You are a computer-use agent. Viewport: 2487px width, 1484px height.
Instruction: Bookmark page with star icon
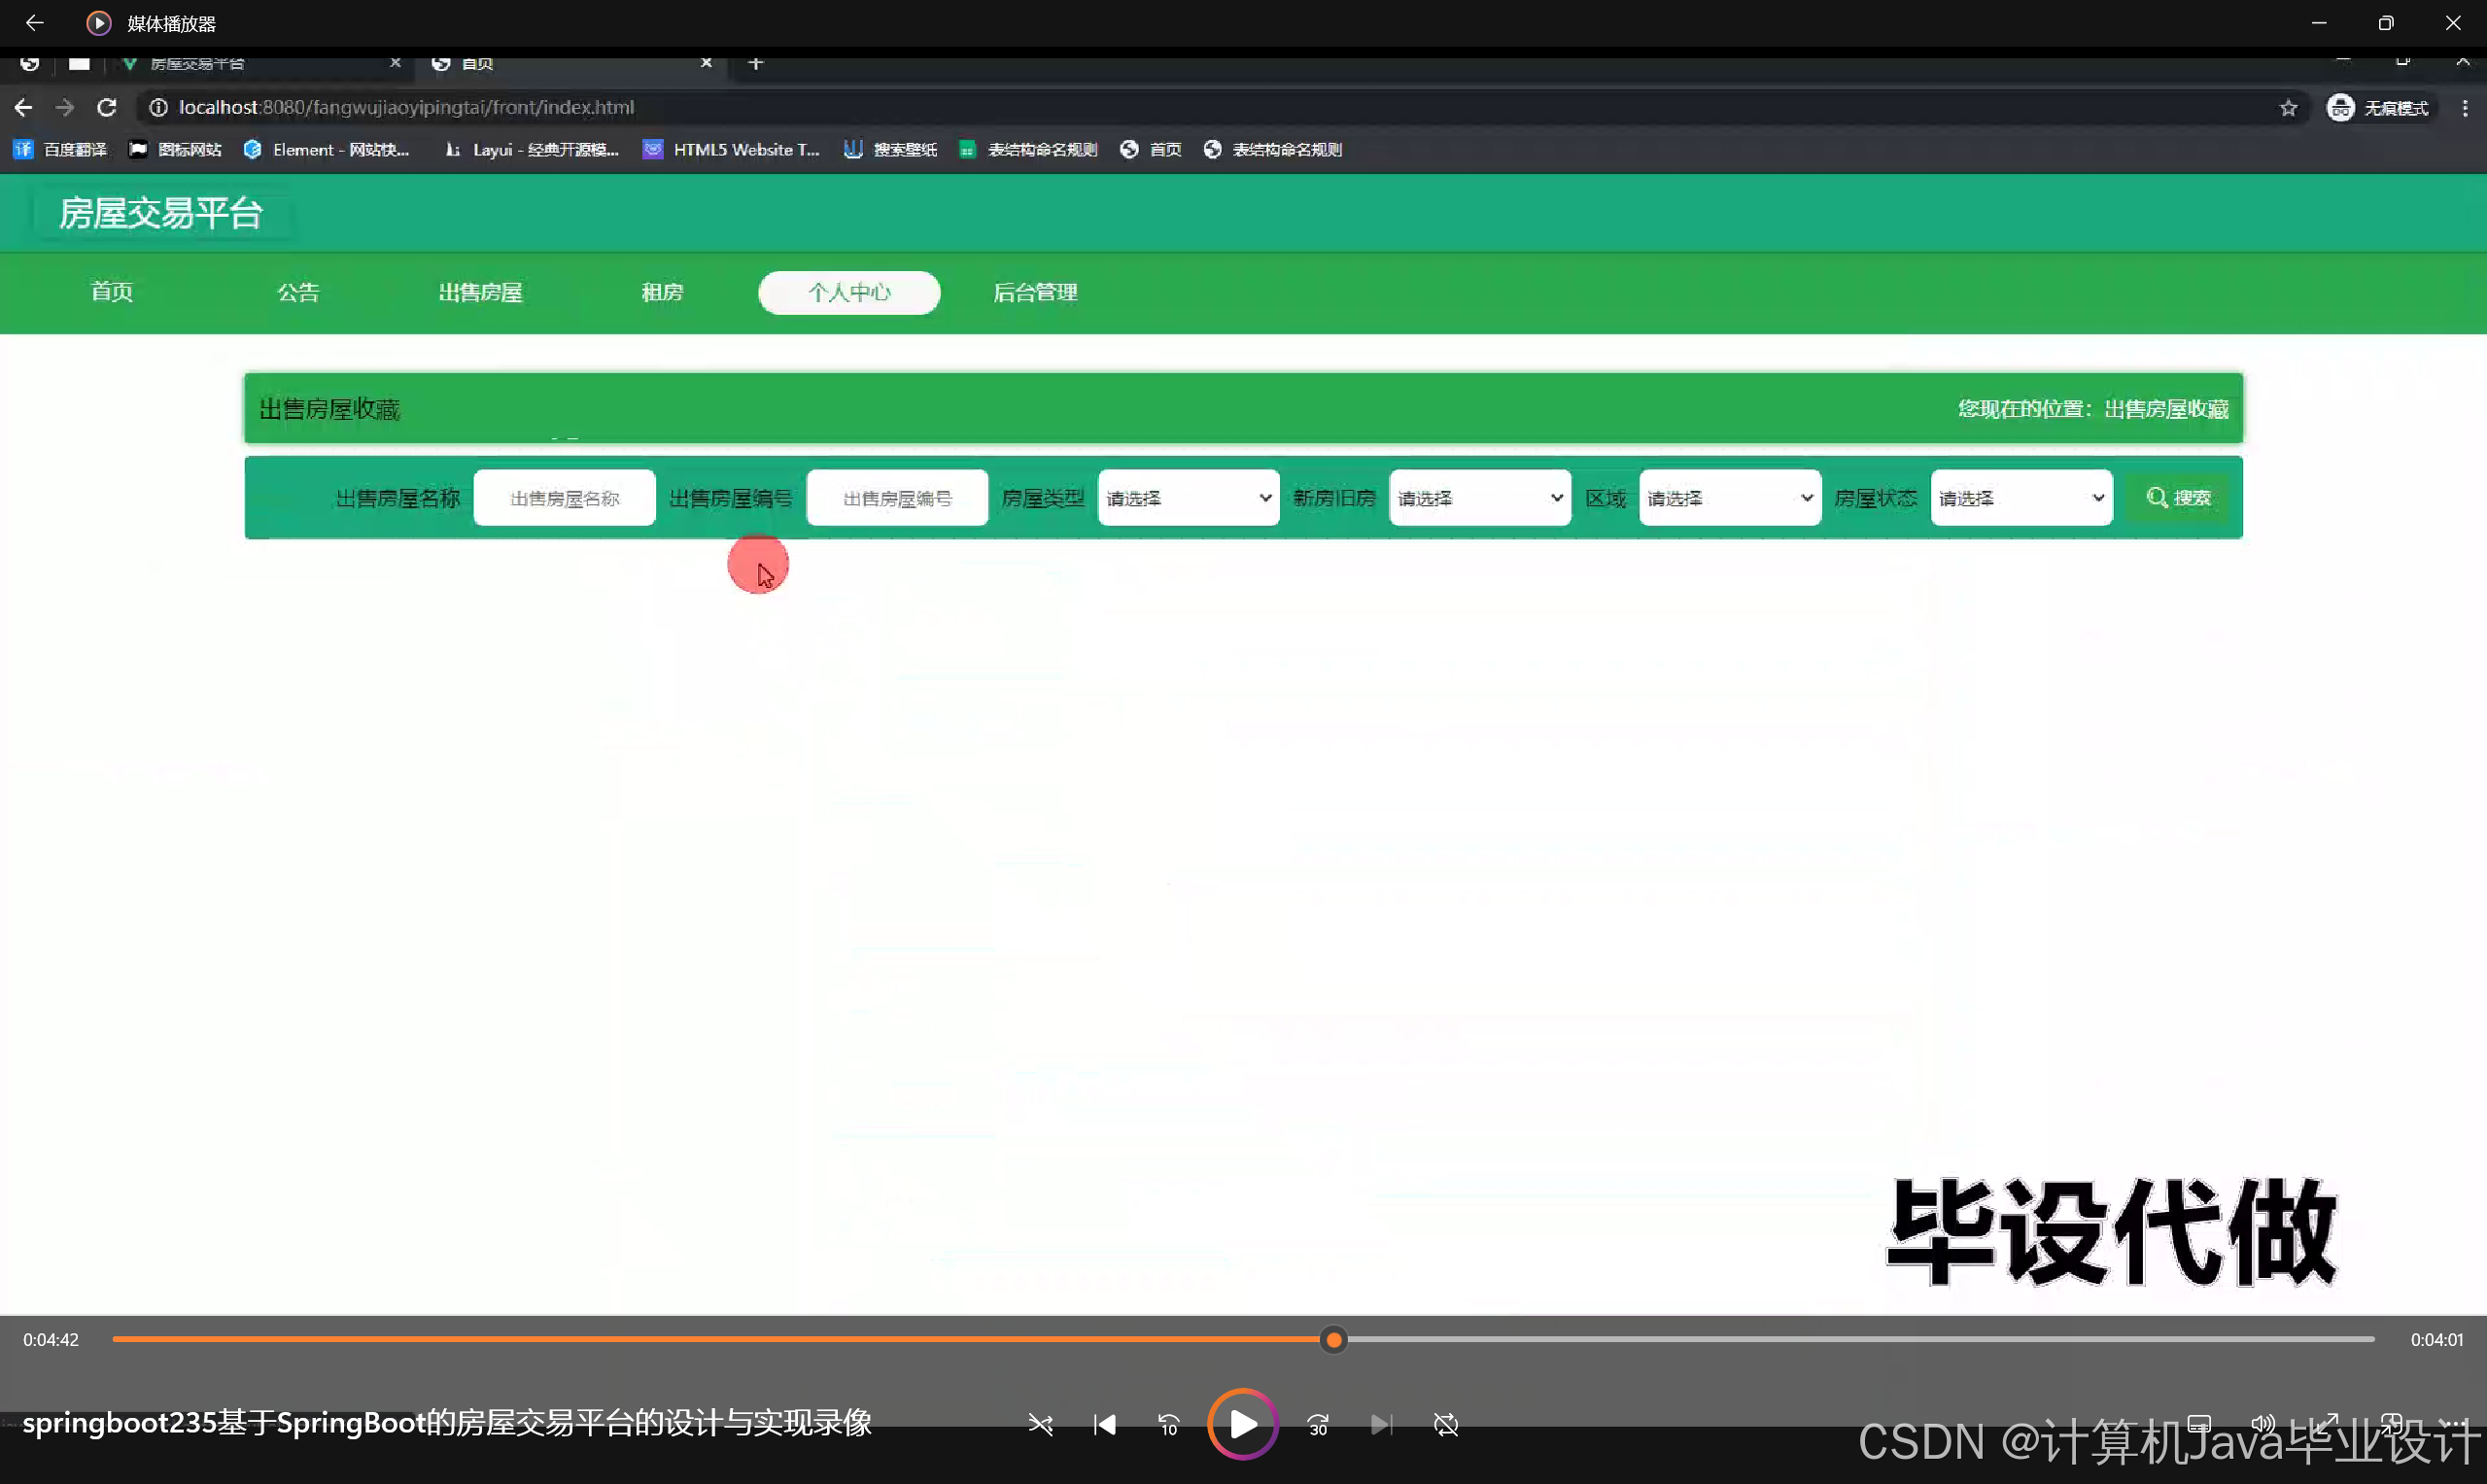click(2288, 108)
